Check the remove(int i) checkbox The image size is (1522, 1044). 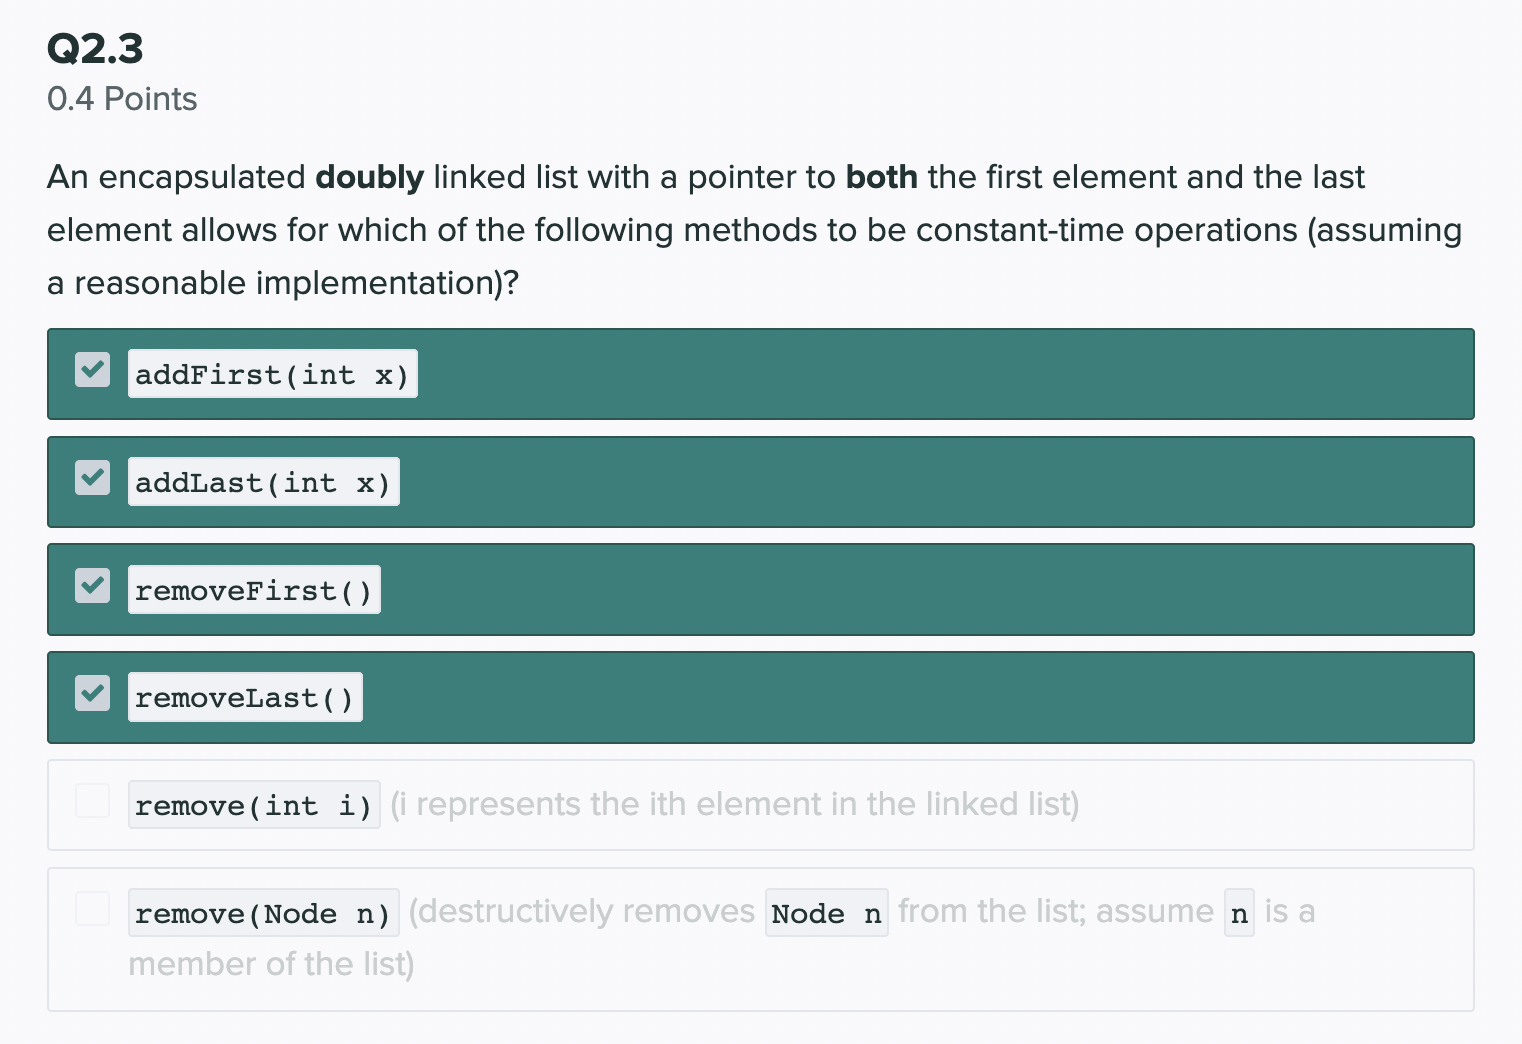click(93, 801)
